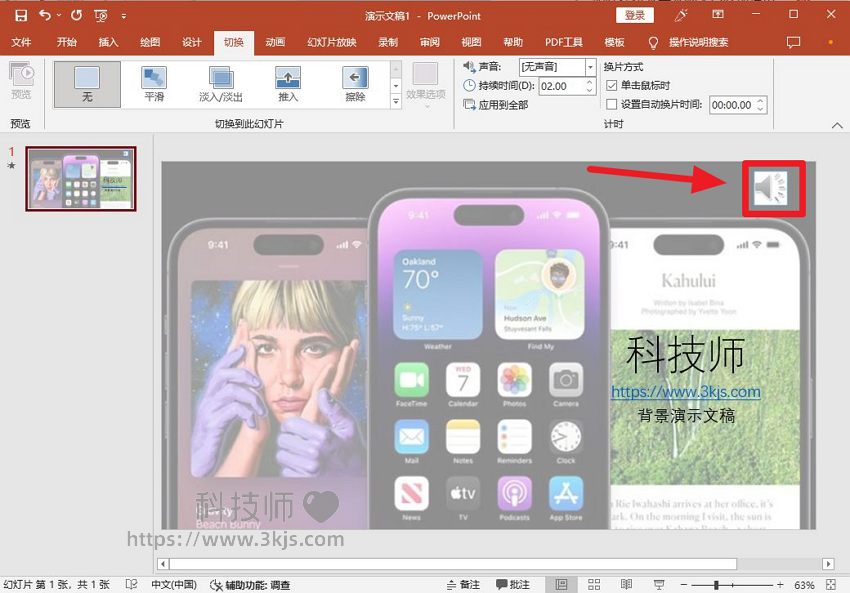
Task: Toggle the 批注 comments pane
Action: pos(513,584)
